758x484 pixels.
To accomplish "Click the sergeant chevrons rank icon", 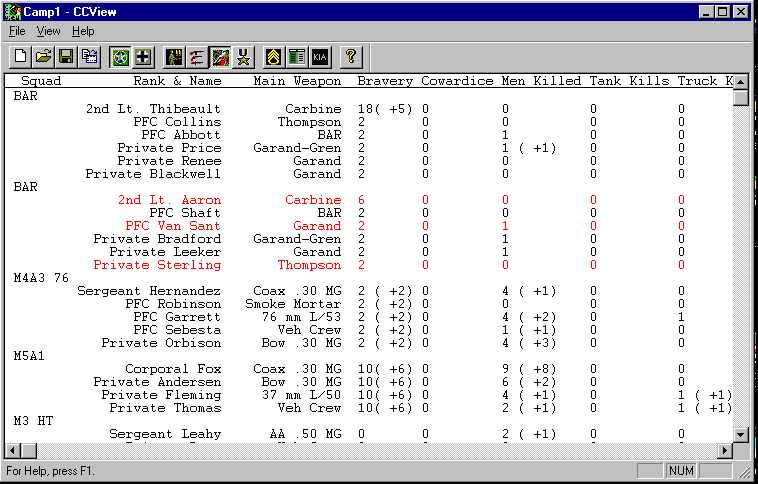I will click(274, 57).
